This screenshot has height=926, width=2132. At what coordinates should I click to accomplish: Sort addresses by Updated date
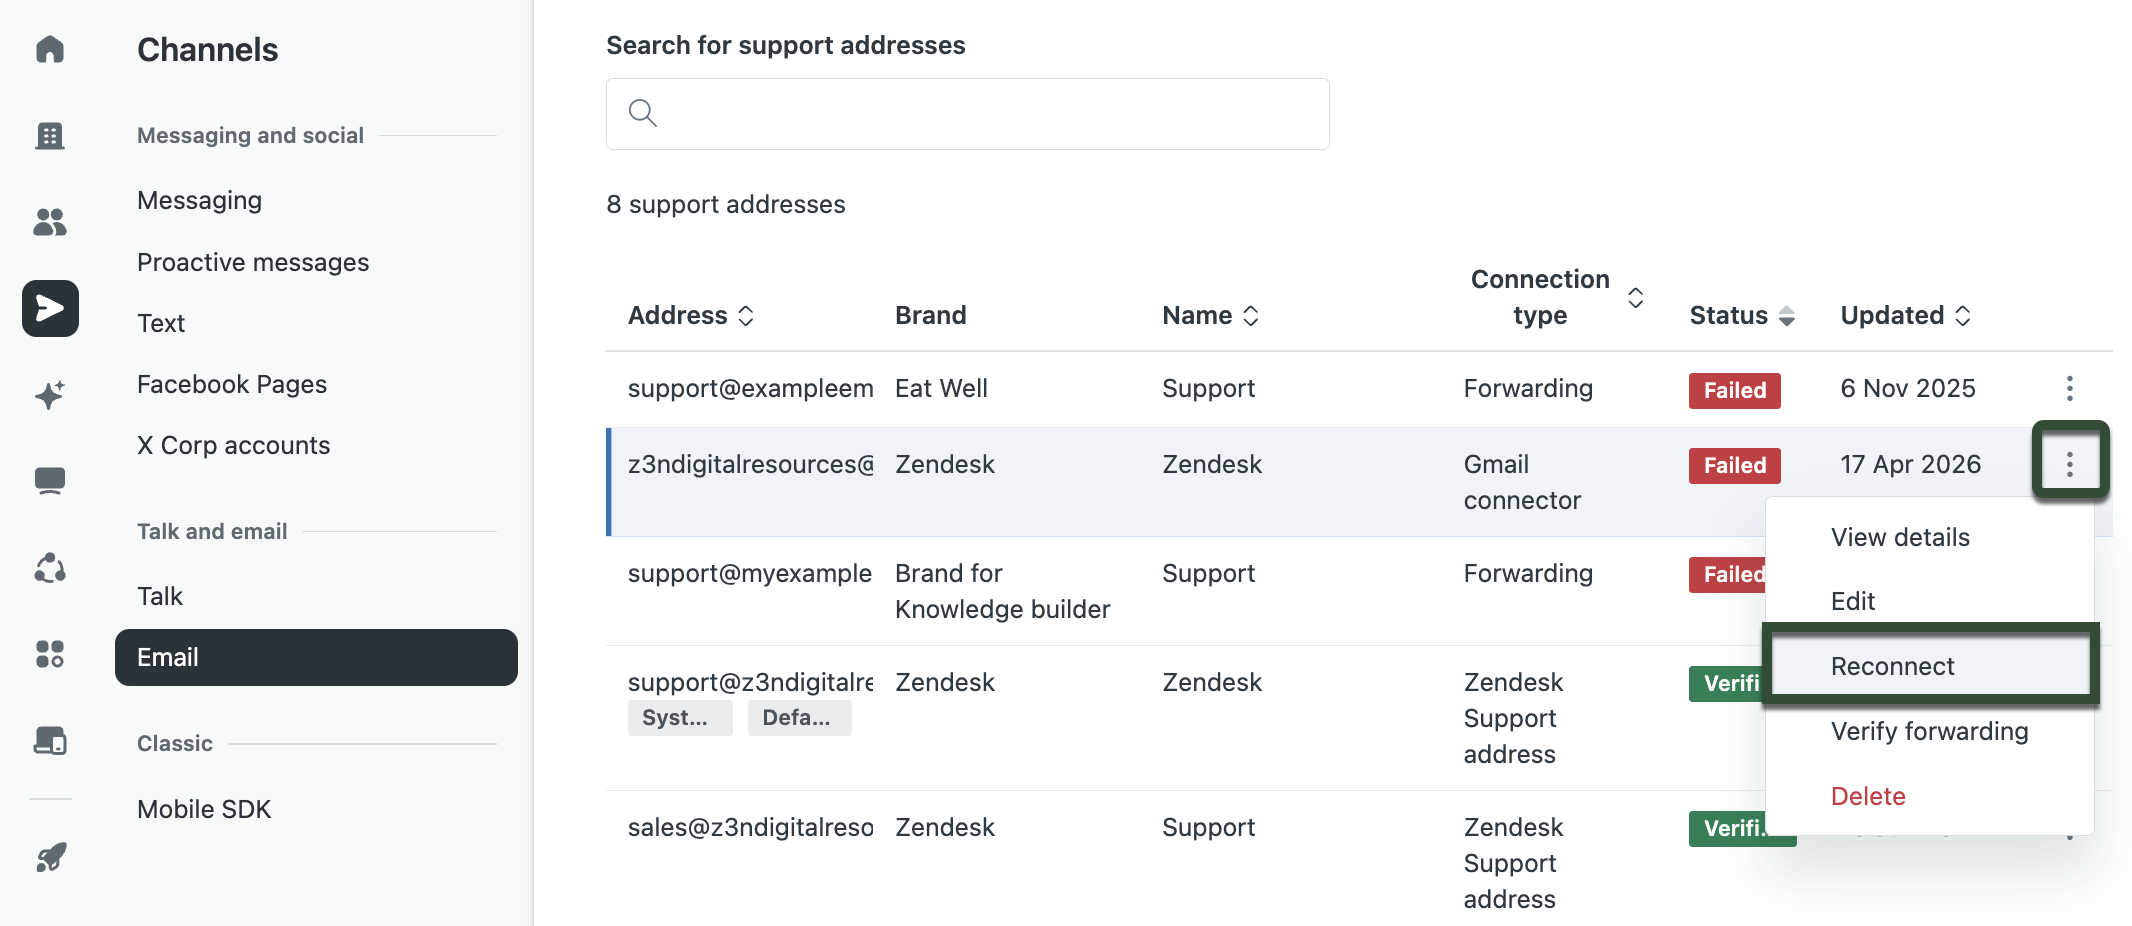click(1906, 315)
